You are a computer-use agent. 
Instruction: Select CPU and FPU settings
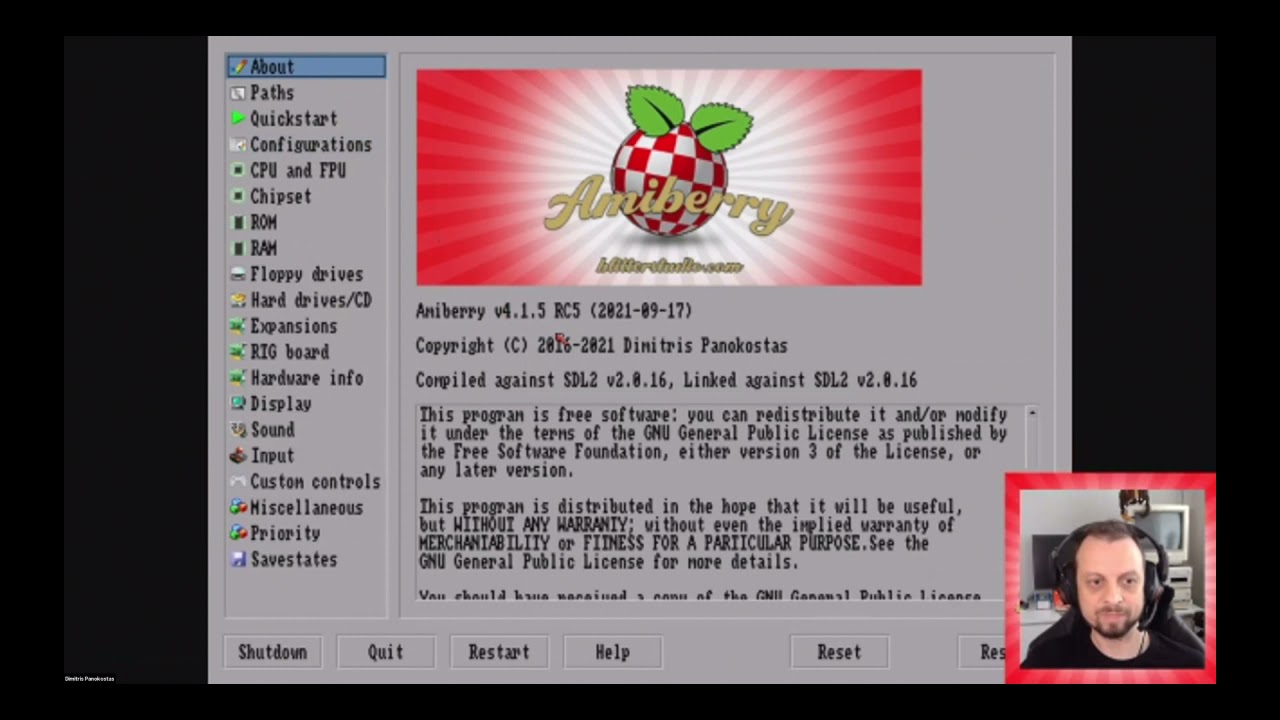pyautogui.click(x=306, y=171)
